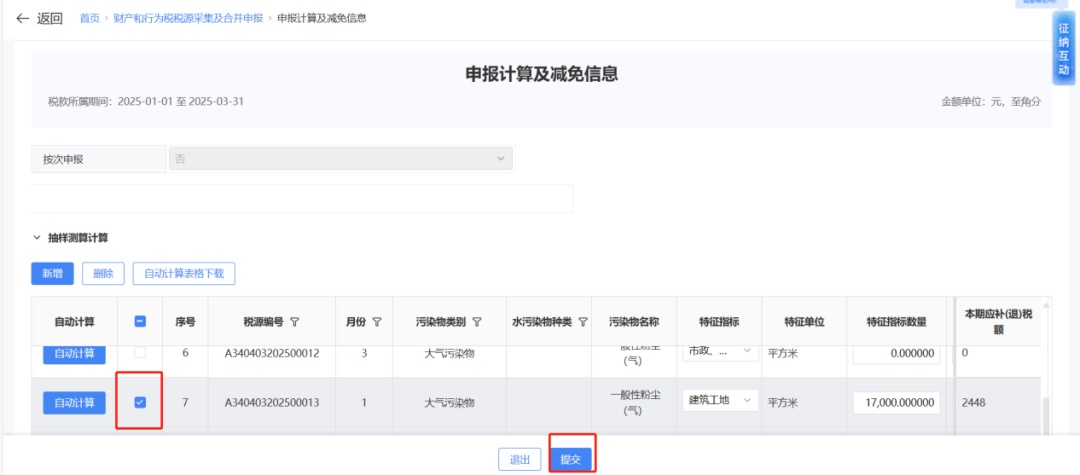Open 建筑工地 特征指标 dropdown in row 7
The image size is (1080, 475).
click(x=718, y=401)
